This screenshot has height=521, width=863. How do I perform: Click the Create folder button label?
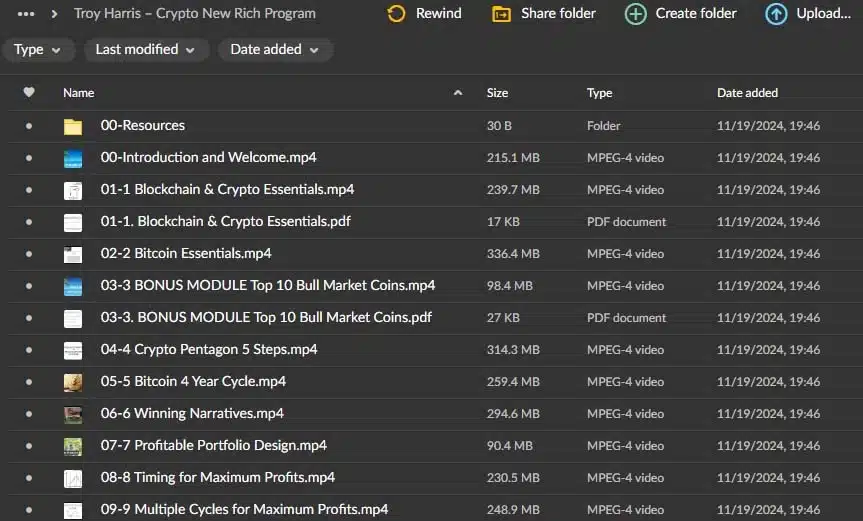[696, 13]
